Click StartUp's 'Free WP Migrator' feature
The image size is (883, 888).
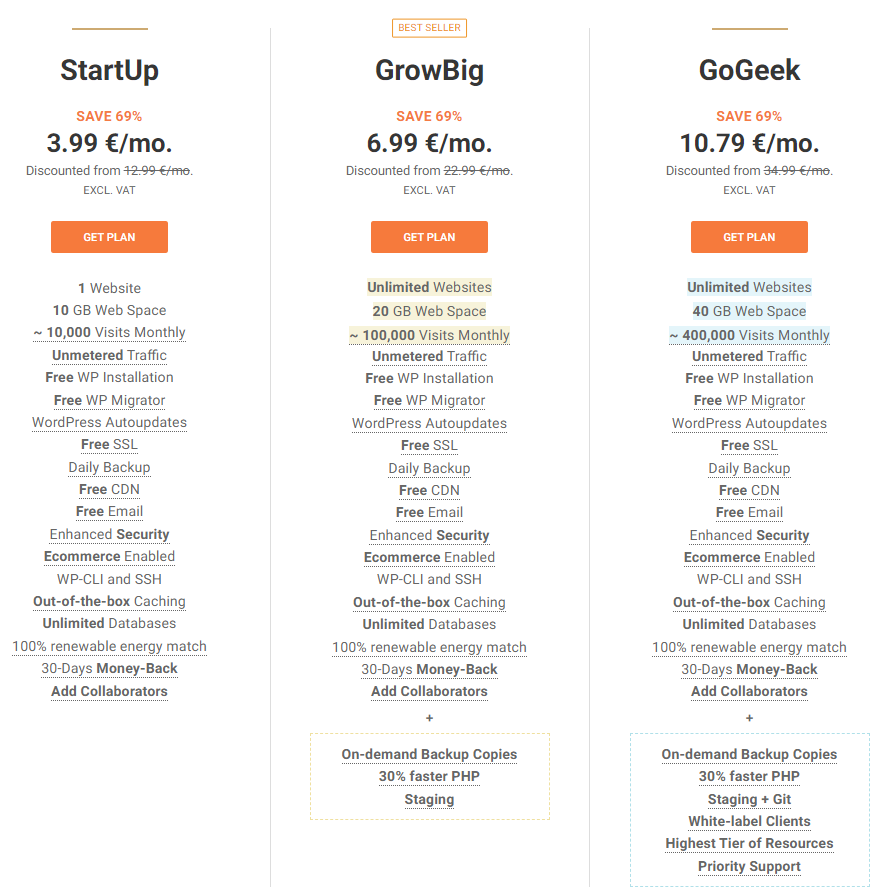point(109,400)
